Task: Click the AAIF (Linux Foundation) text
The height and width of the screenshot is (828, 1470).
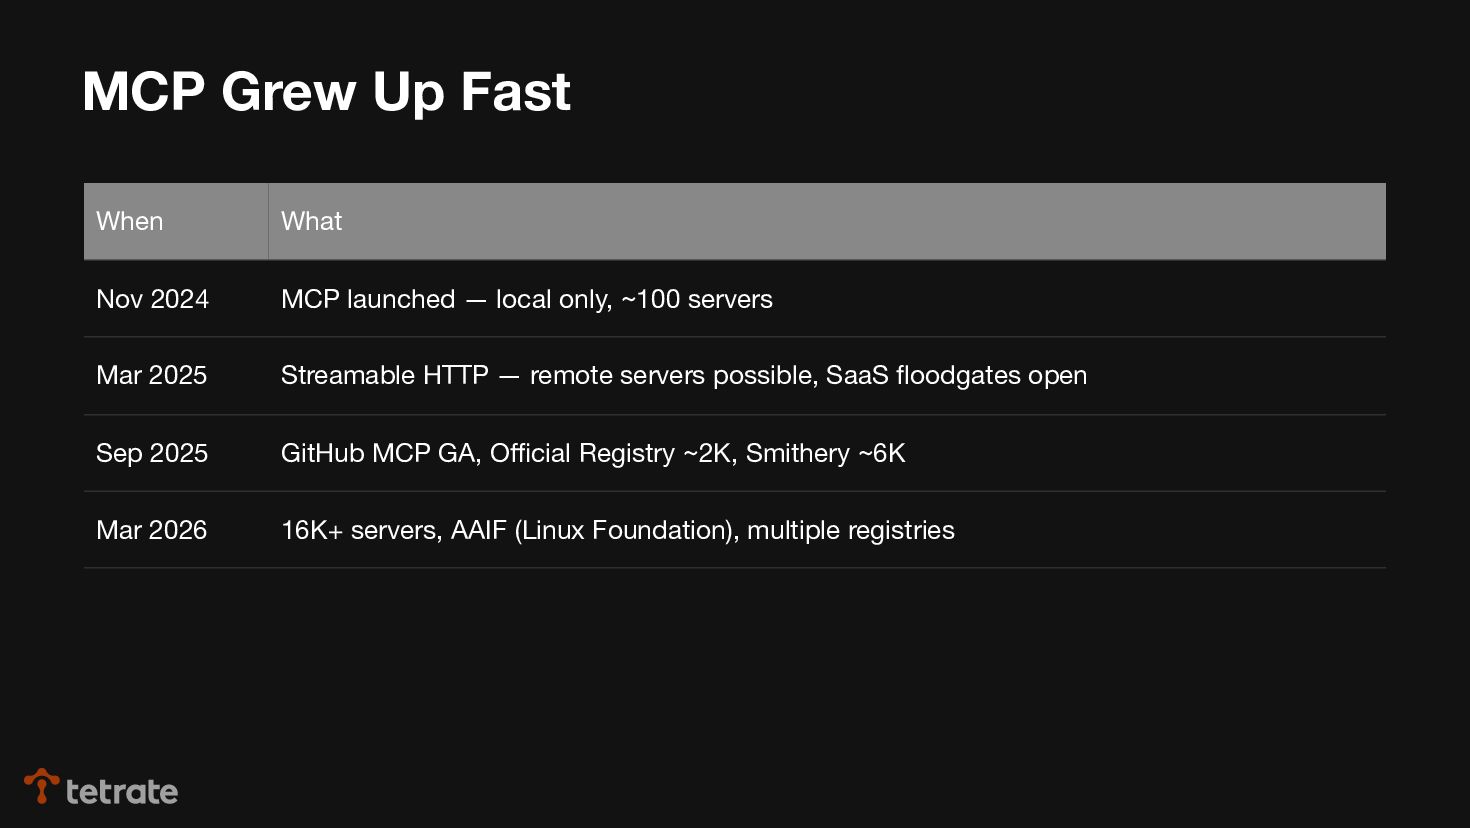Action: pyautogui.click(x=594, y=530)
